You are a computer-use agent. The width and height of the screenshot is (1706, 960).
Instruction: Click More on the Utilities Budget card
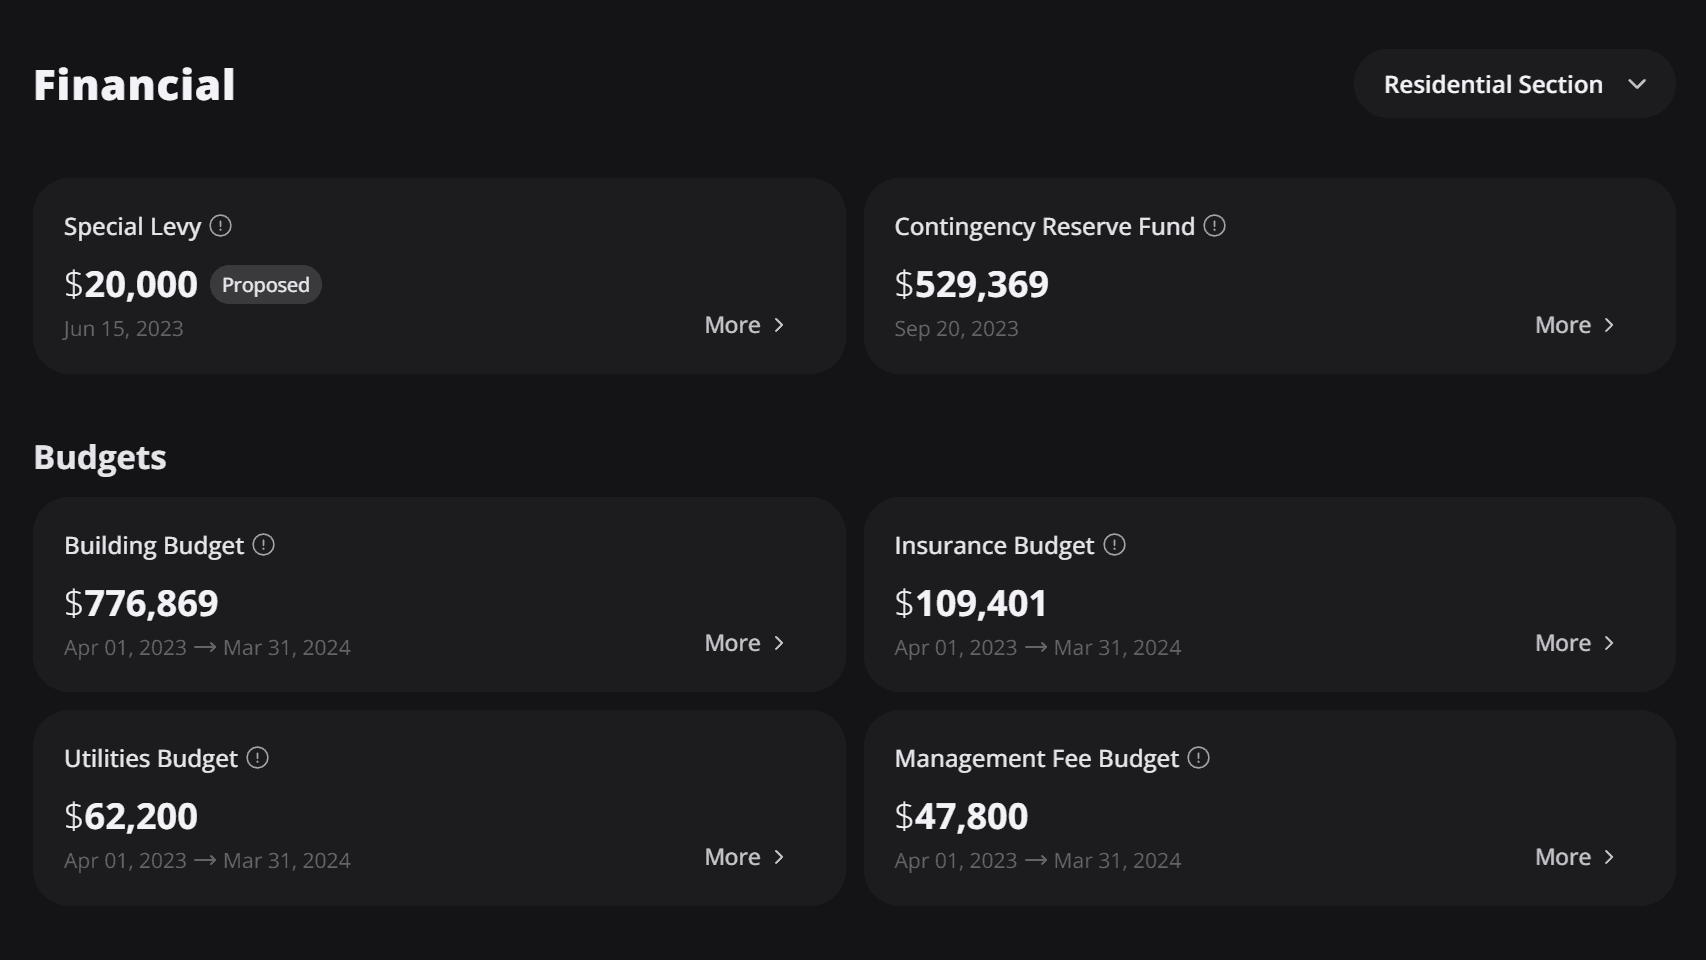point(731,857)
